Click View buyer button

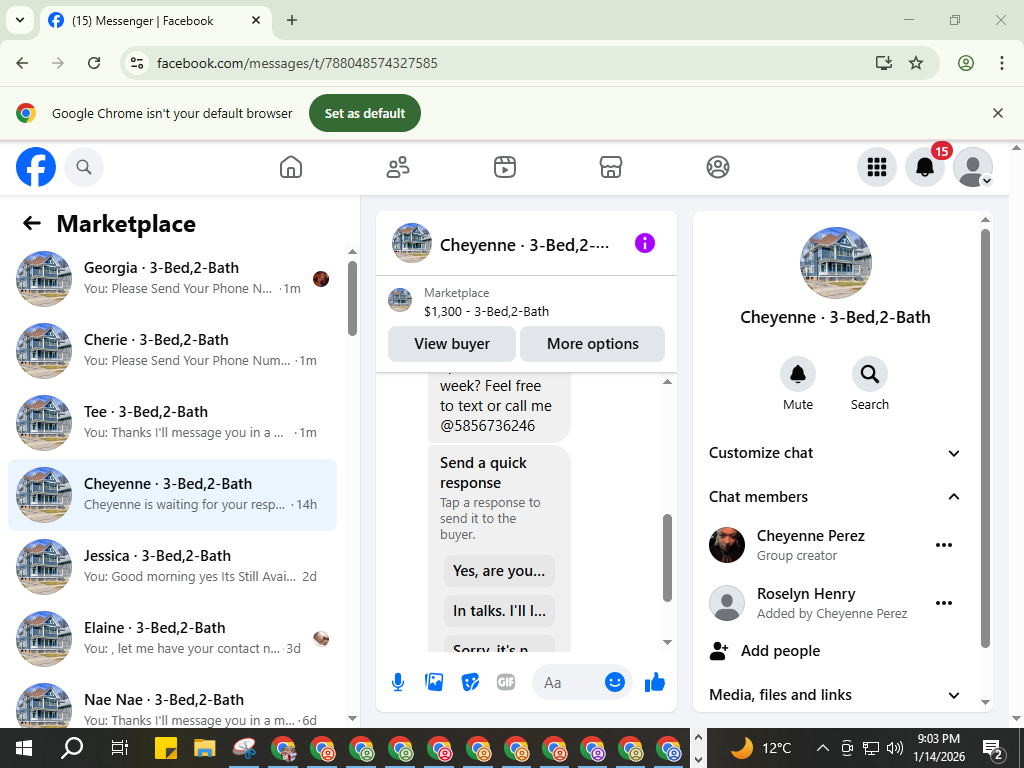tap(452, 344)
